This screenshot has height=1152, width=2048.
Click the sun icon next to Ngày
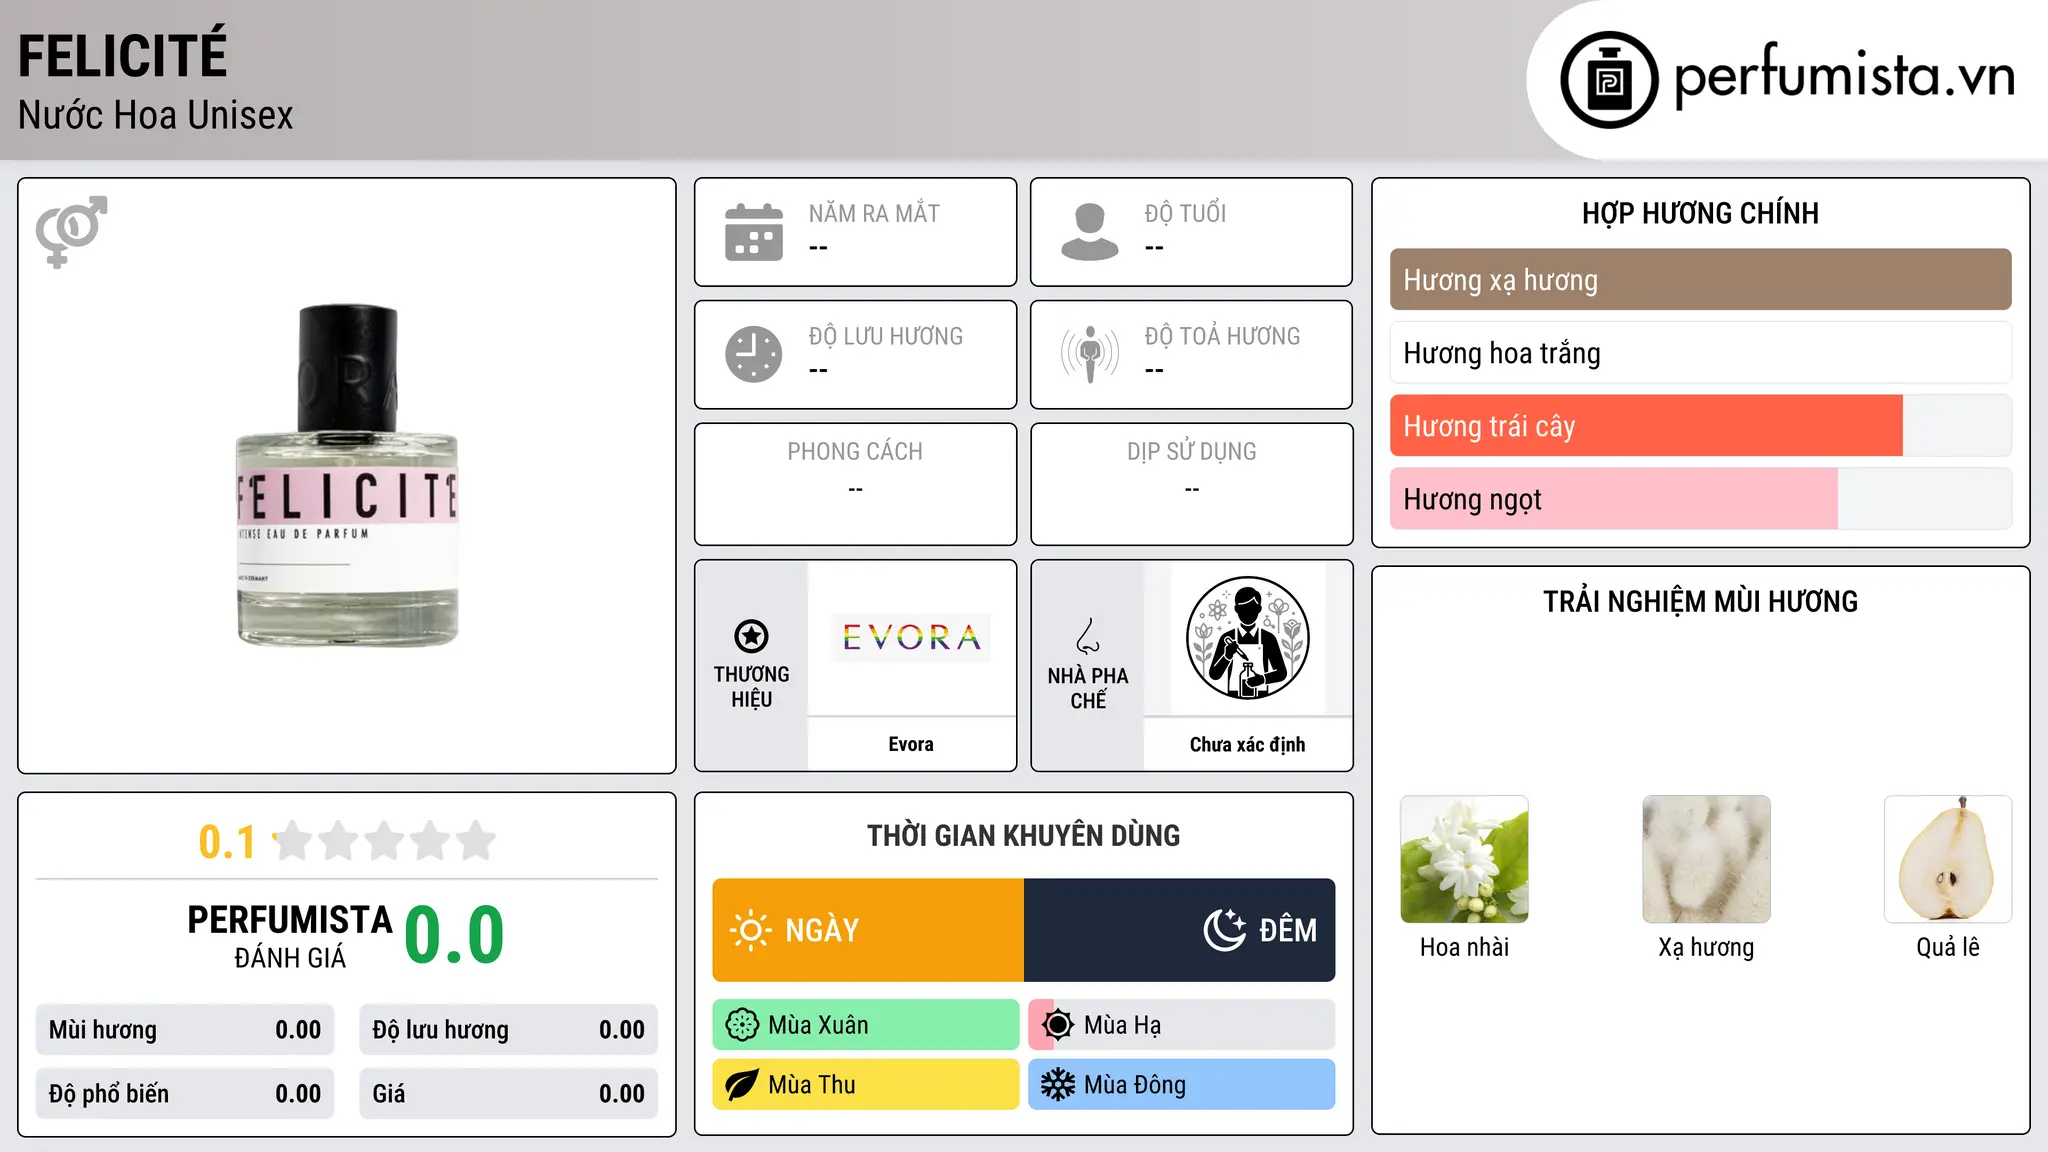(x=750, y=930)
